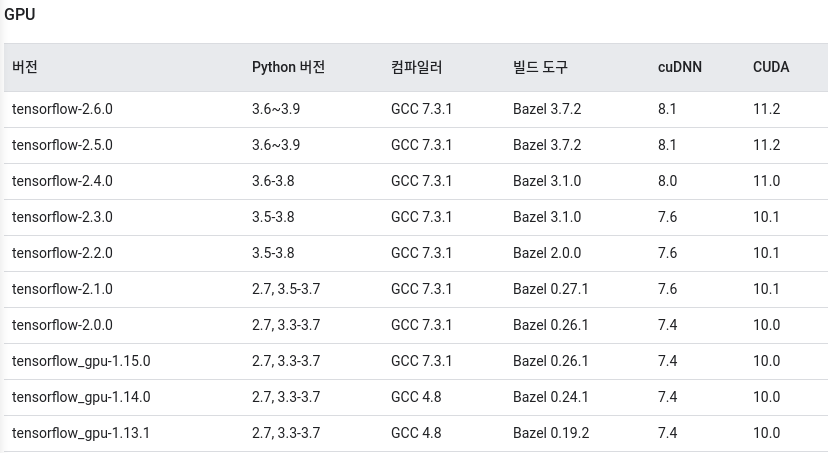The image size is (837, 453).
Task: Select the tensorflow-2.1.0 version cell
Action: tap(62, 289)
